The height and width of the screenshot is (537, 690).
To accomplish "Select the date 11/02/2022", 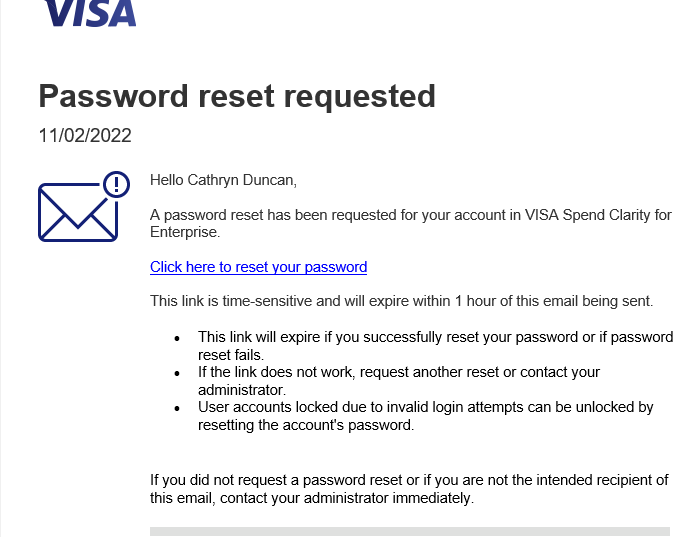I will point(85,136).
